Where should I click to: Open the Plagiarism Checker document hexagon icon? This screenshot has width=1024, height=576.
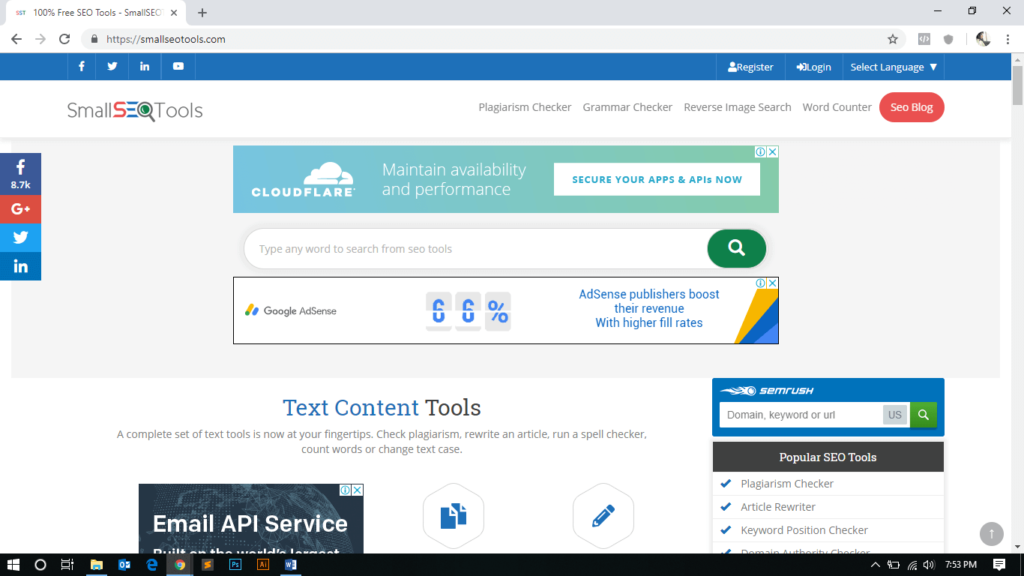tap(453, 515)
